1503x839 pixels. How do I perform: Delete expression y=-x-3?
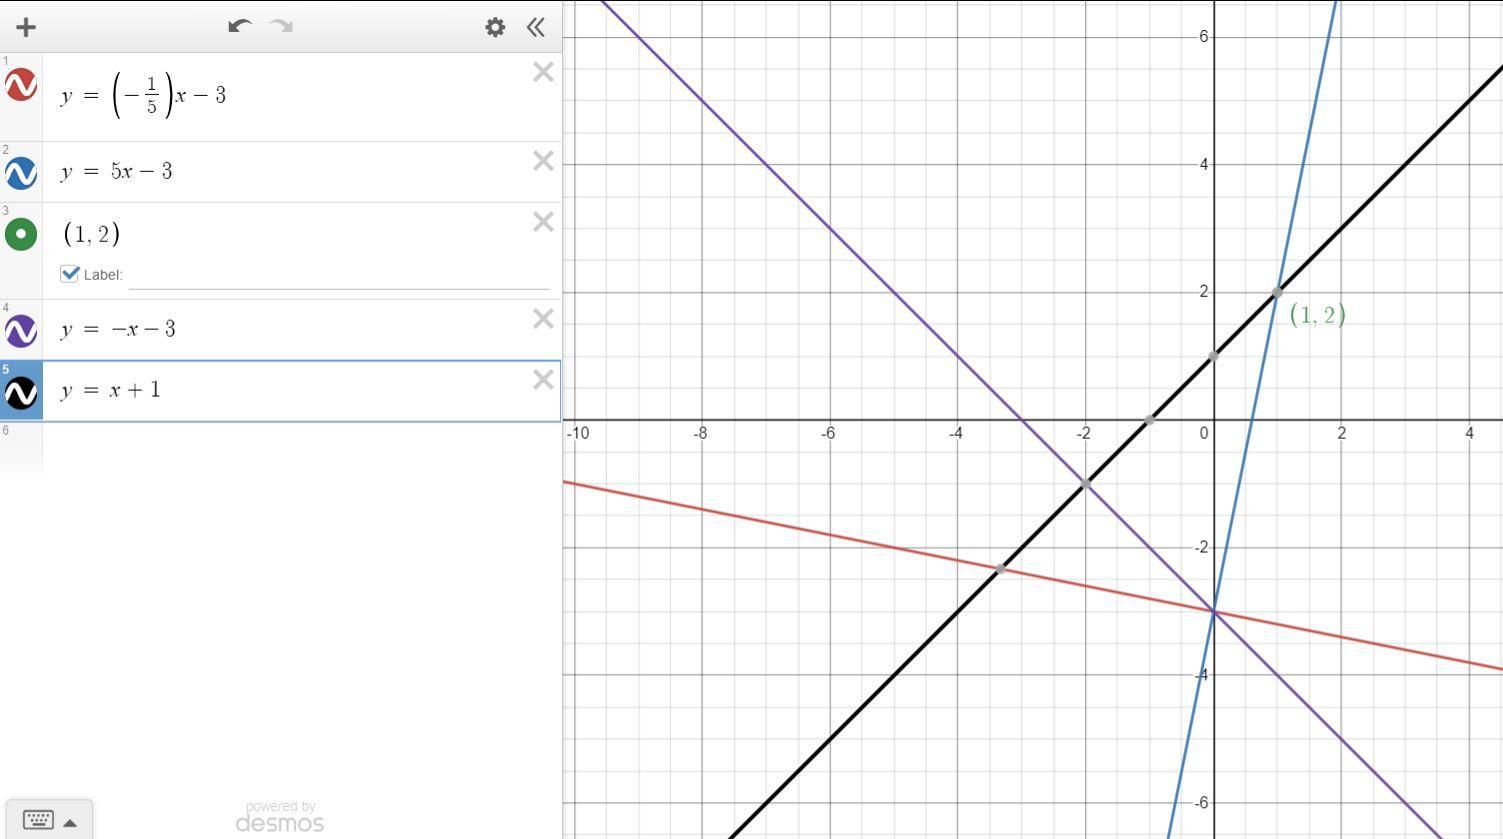[543, 319]
